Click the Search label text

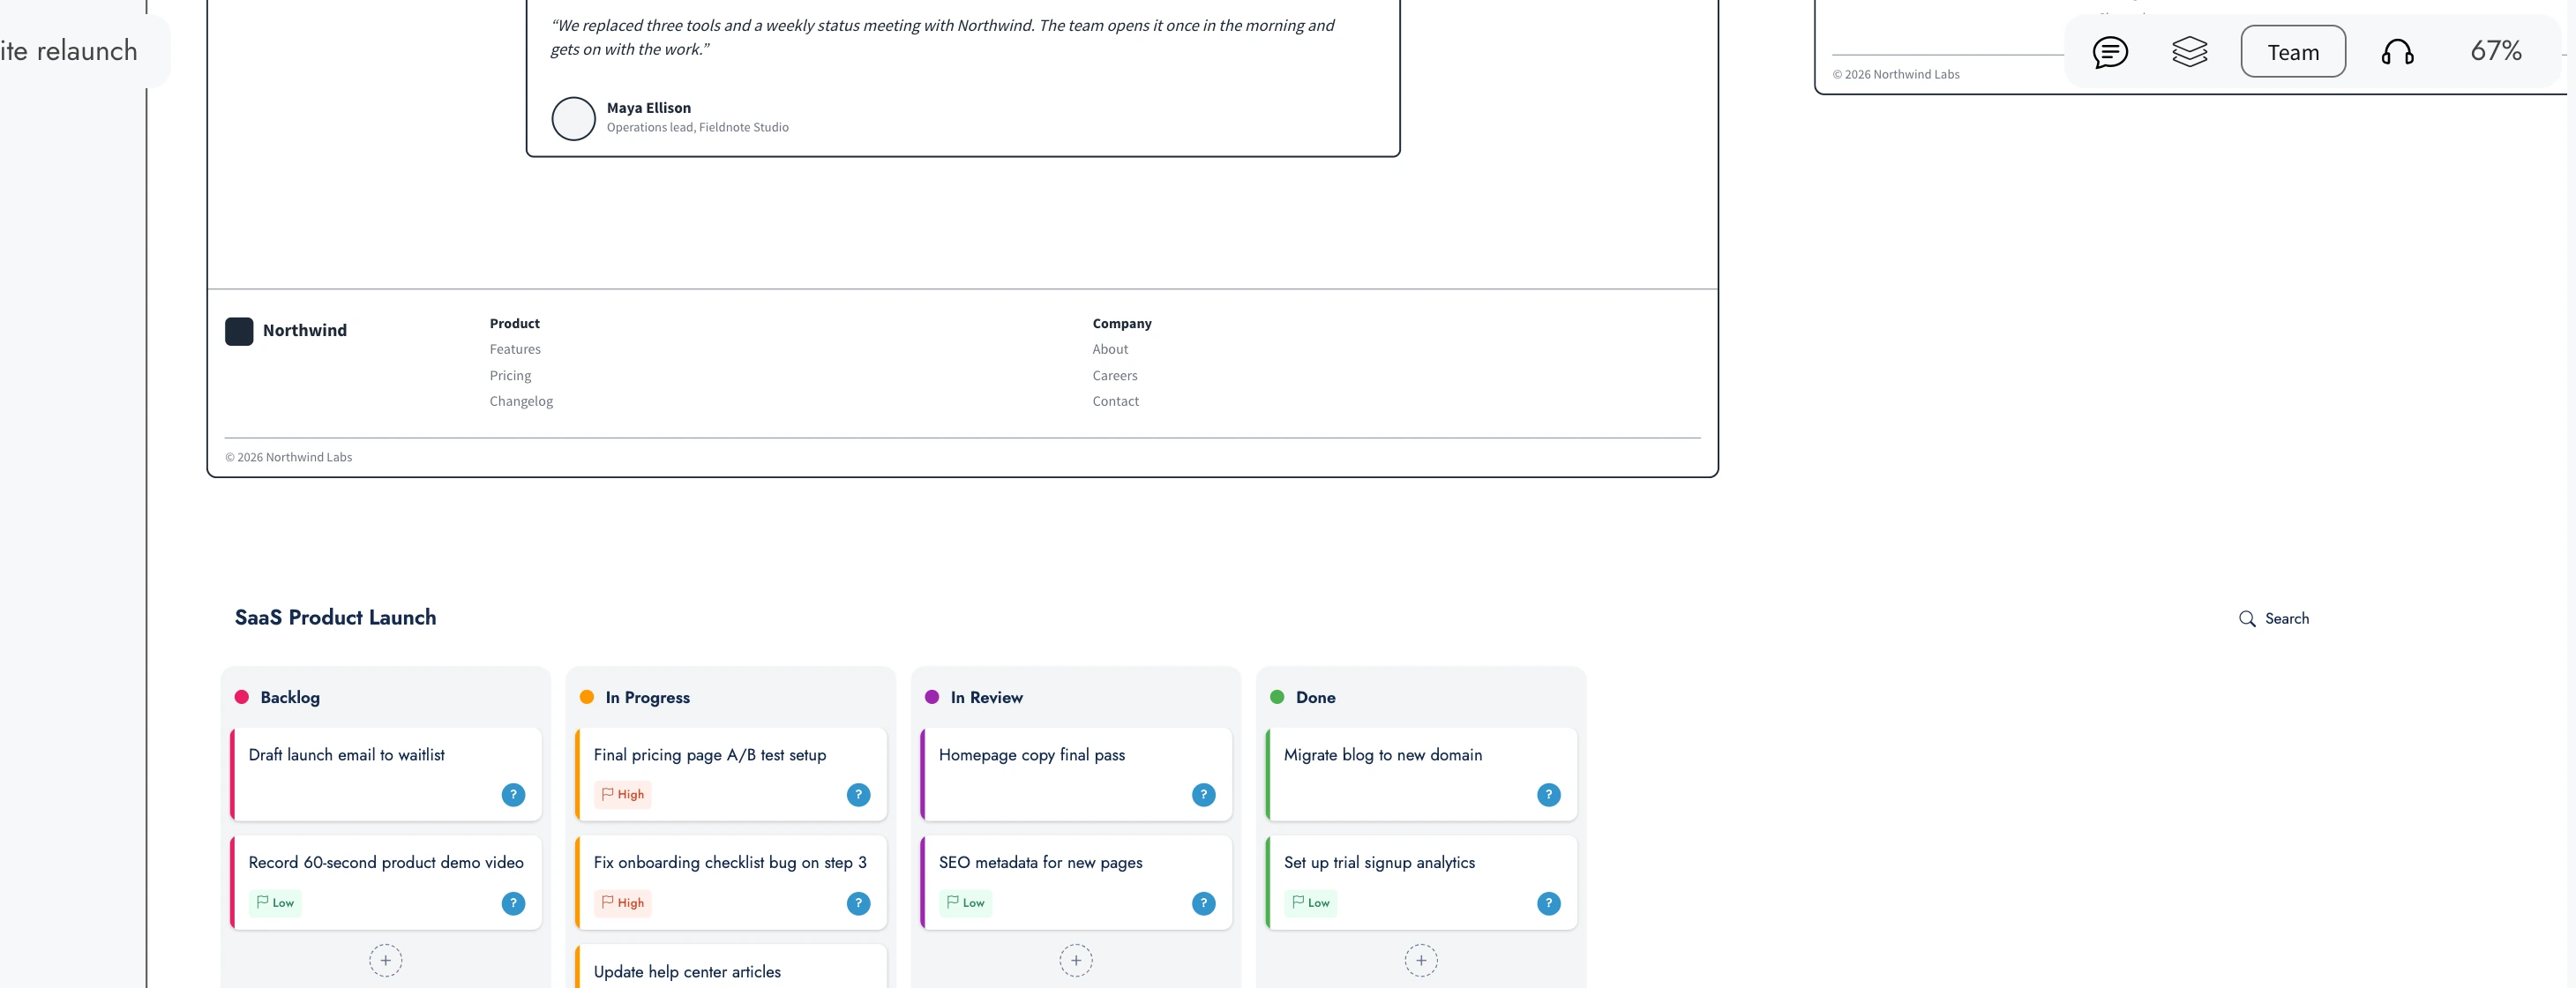(x=2287, y=619)
